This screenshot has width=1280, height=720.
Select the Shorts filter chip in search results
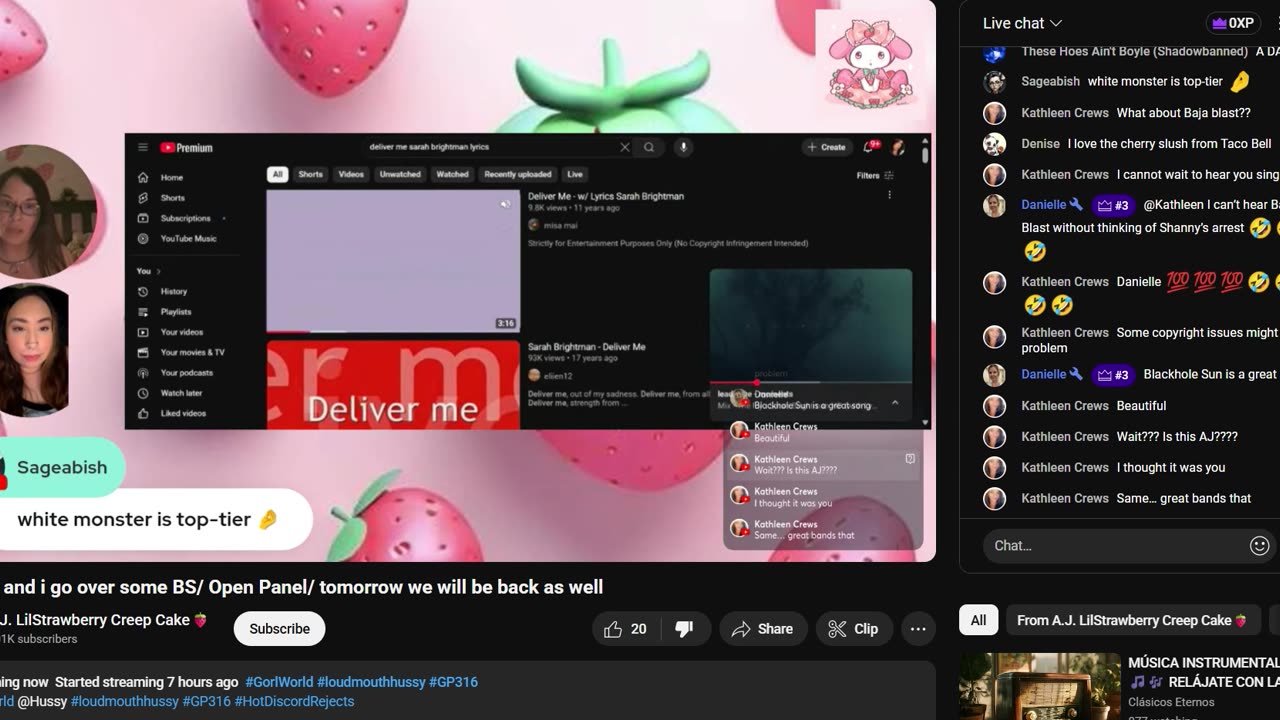[x=311, y=174]
